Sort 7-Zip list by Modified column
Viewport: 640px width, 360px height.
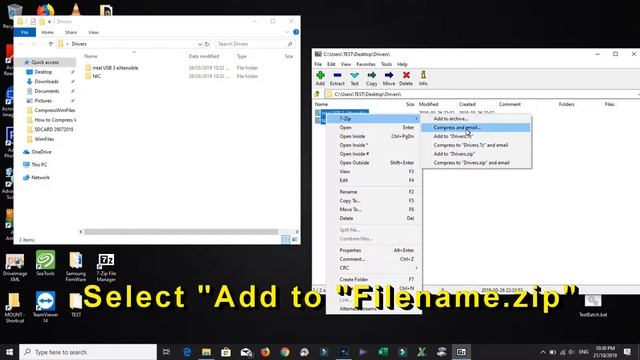429,104
